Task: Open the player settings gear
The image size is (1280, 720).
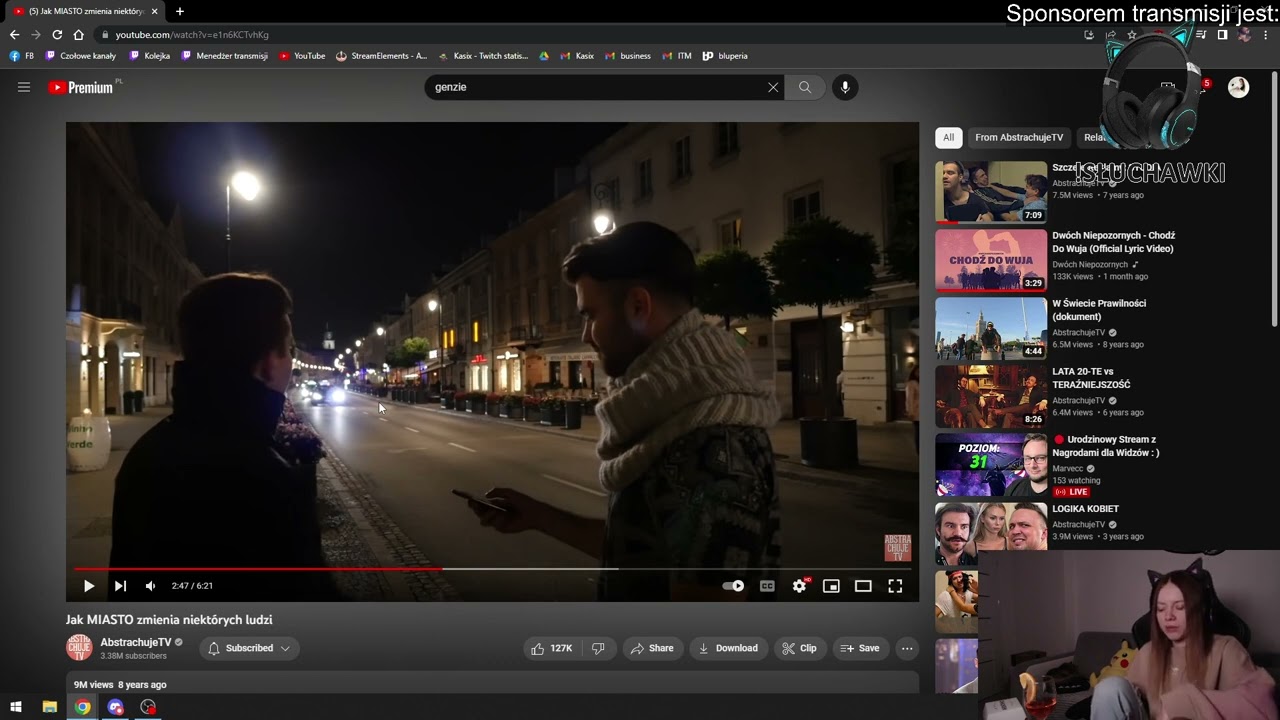Action: [800, 586]
